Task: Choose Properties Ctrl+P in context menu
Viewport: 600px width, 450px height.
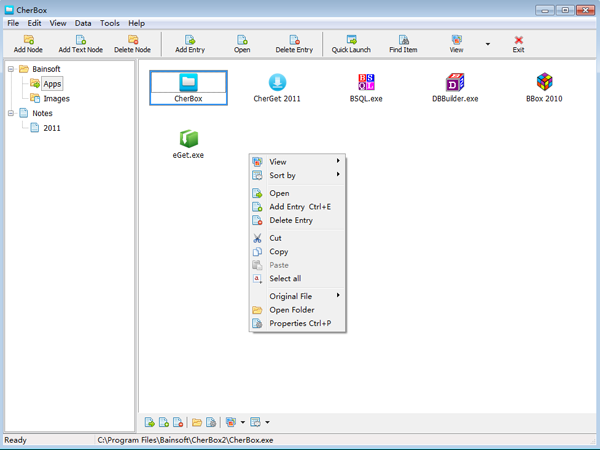Action: (x=297, y=323)
